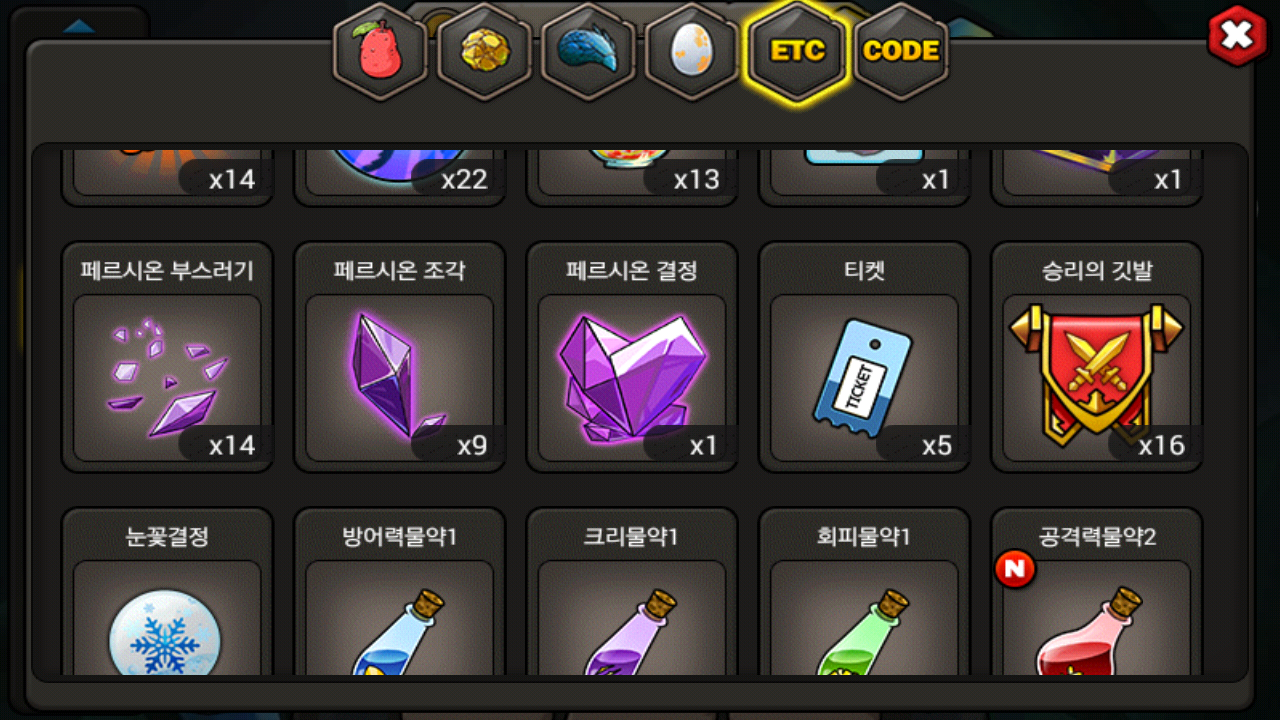Choose the purple 크리물약1 potion

(632, 592)
